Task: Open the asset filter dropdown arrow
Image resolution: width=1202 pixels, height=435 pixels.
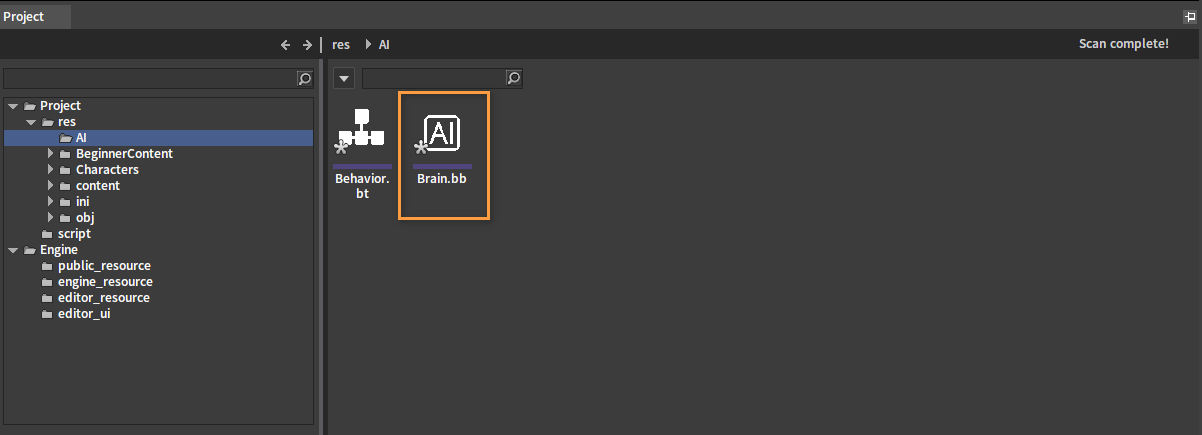Action: (343, 78)
